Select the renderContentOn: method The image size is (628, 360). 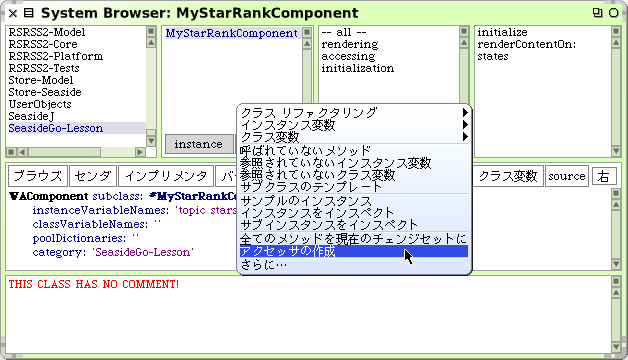526,44
